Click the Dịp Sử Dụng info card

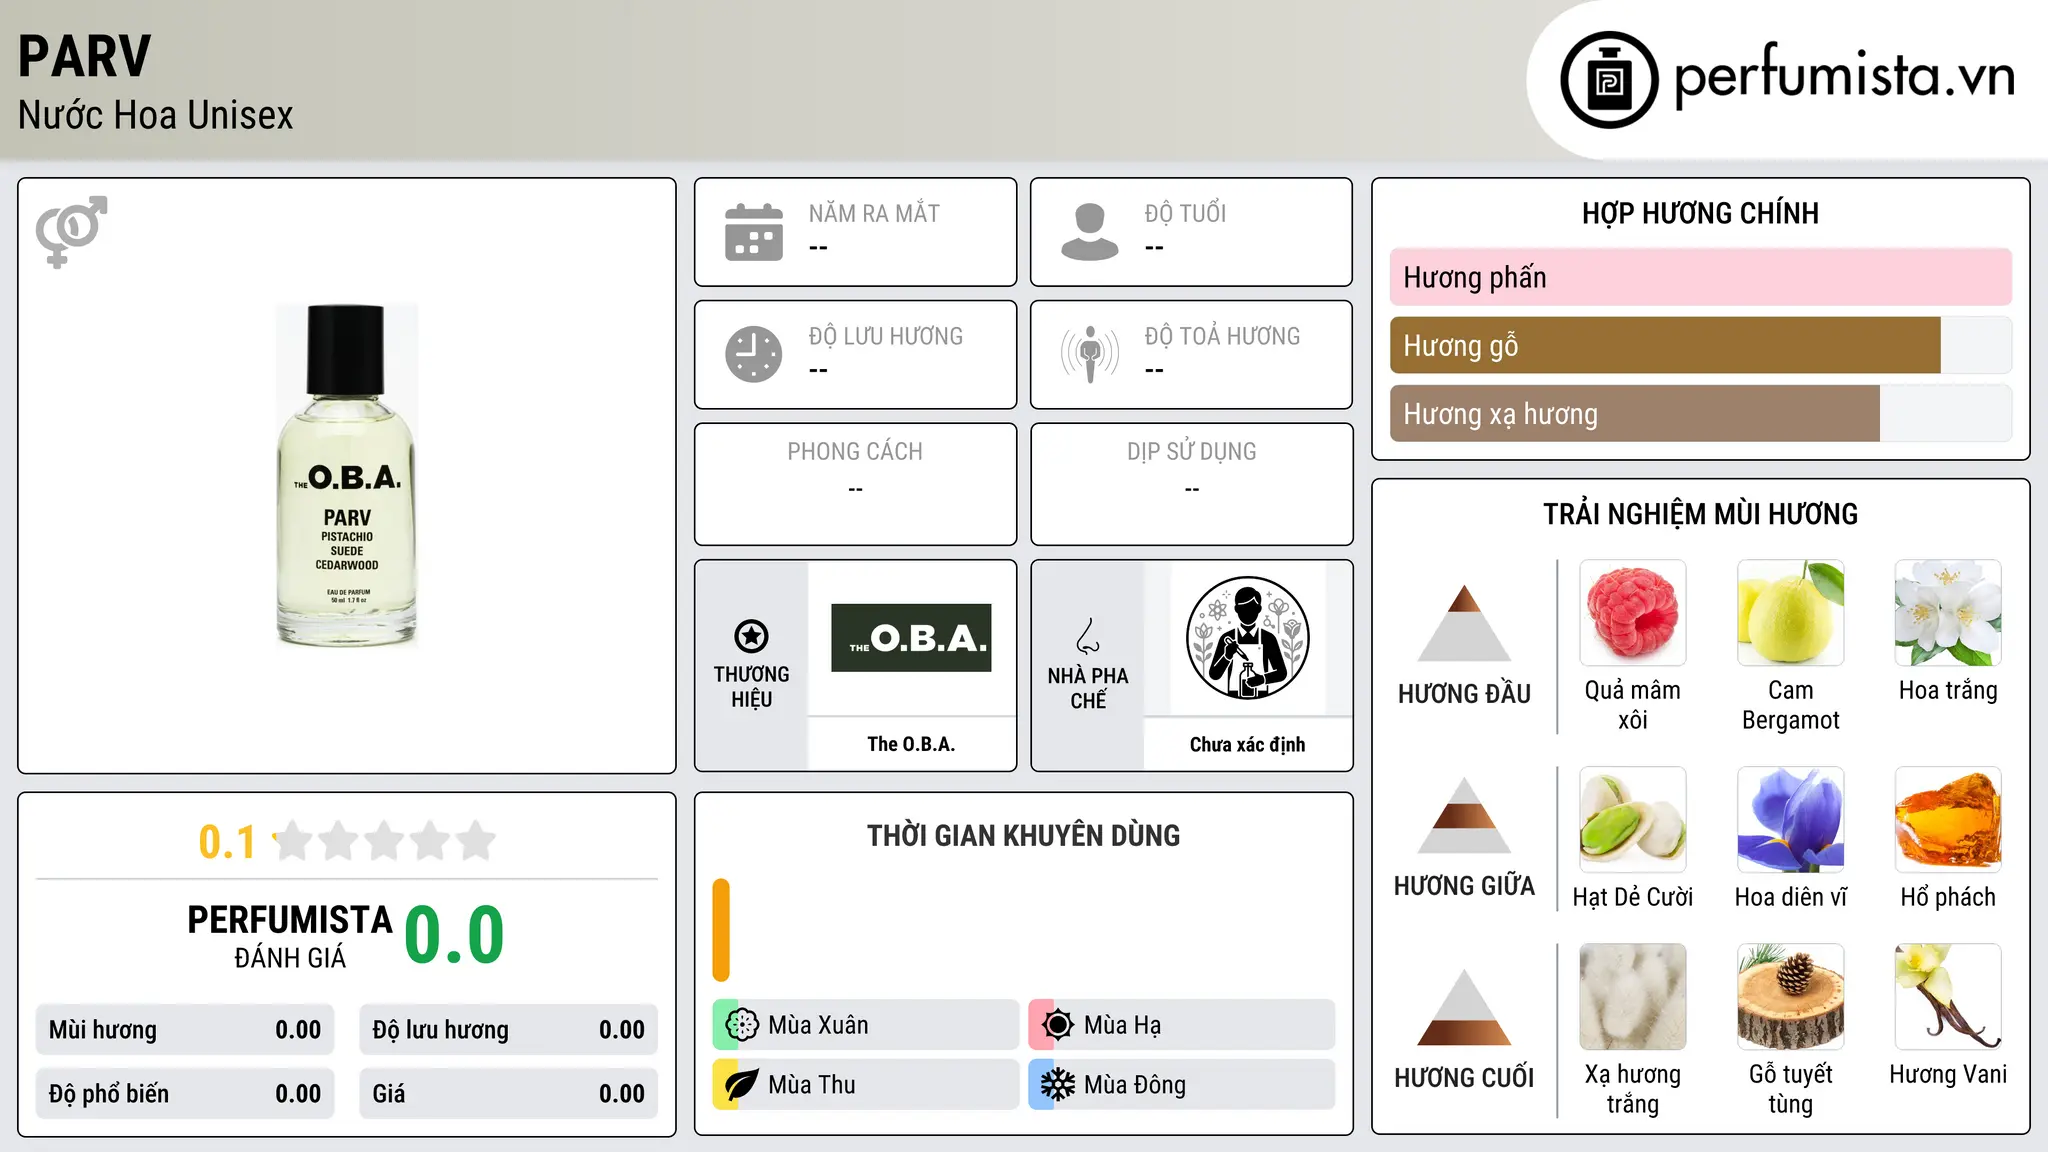click(x=1191, y=484)
